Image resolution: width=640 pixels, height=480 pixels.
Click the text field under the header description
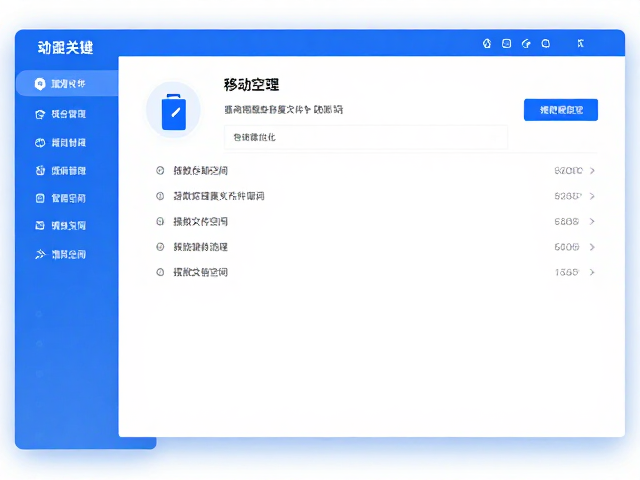pyautogui.click(x=366, y=137)
